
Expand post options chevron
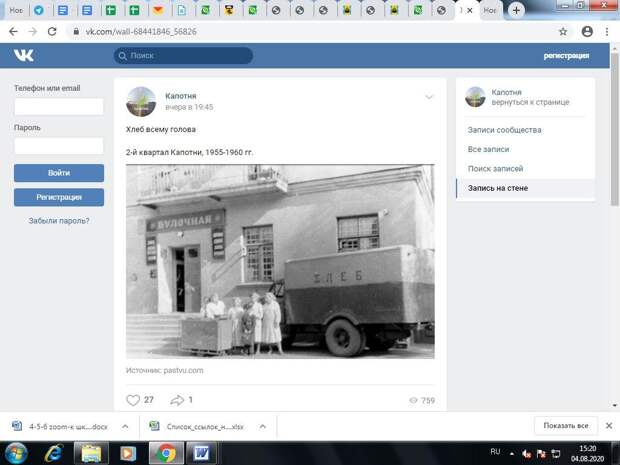click(429, 96)
